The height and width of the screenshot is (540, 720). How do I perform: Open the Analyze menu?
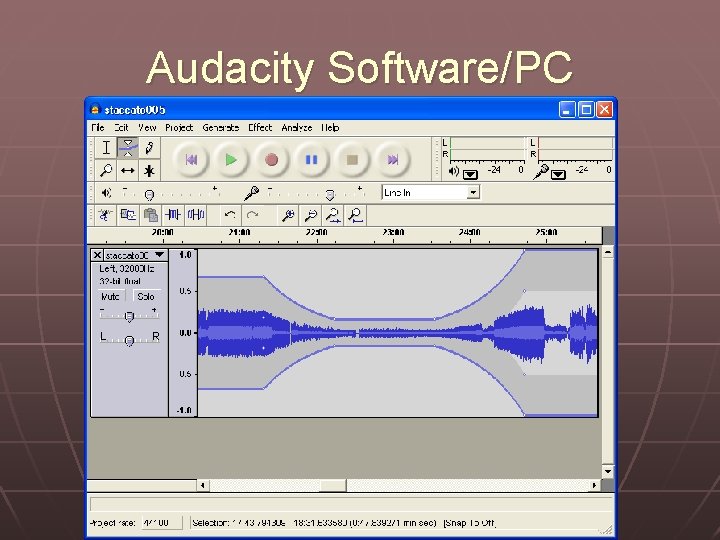click(297, 128)
